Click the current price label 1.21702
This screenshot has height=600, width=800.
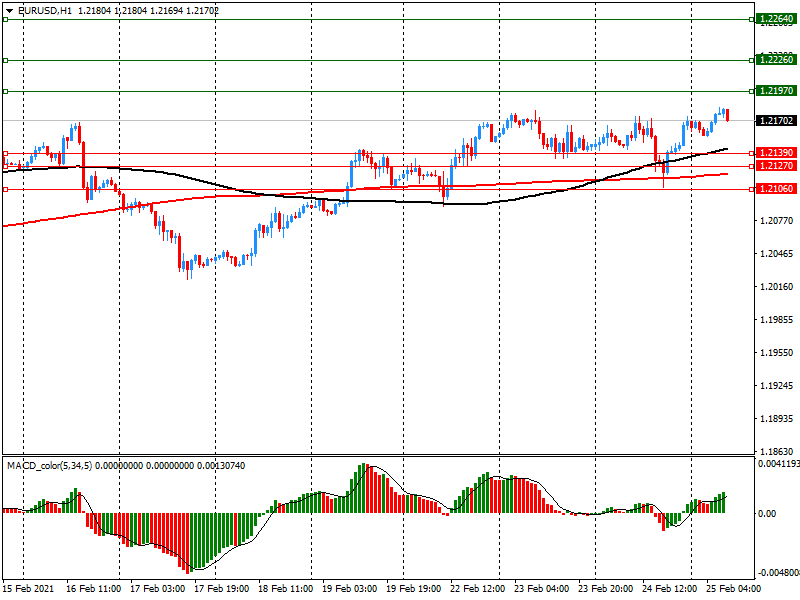tap(776, 121)
